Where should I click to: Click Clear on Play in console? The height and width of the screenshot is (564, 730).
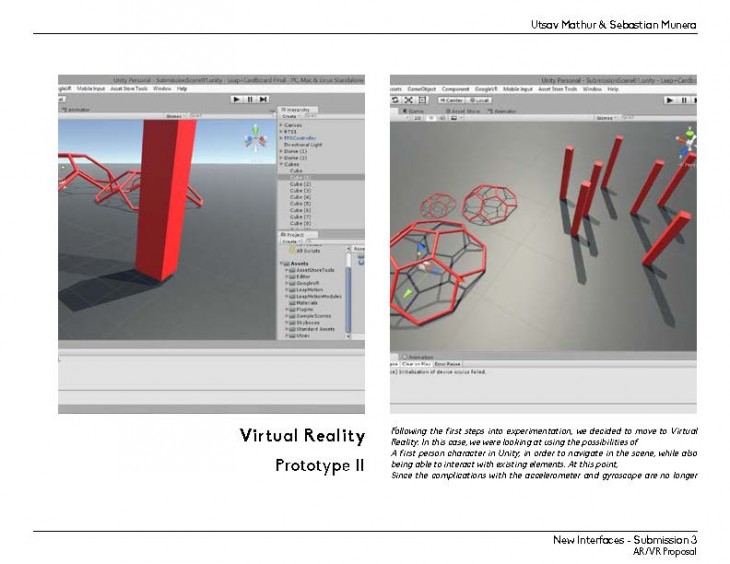point(418,364)
